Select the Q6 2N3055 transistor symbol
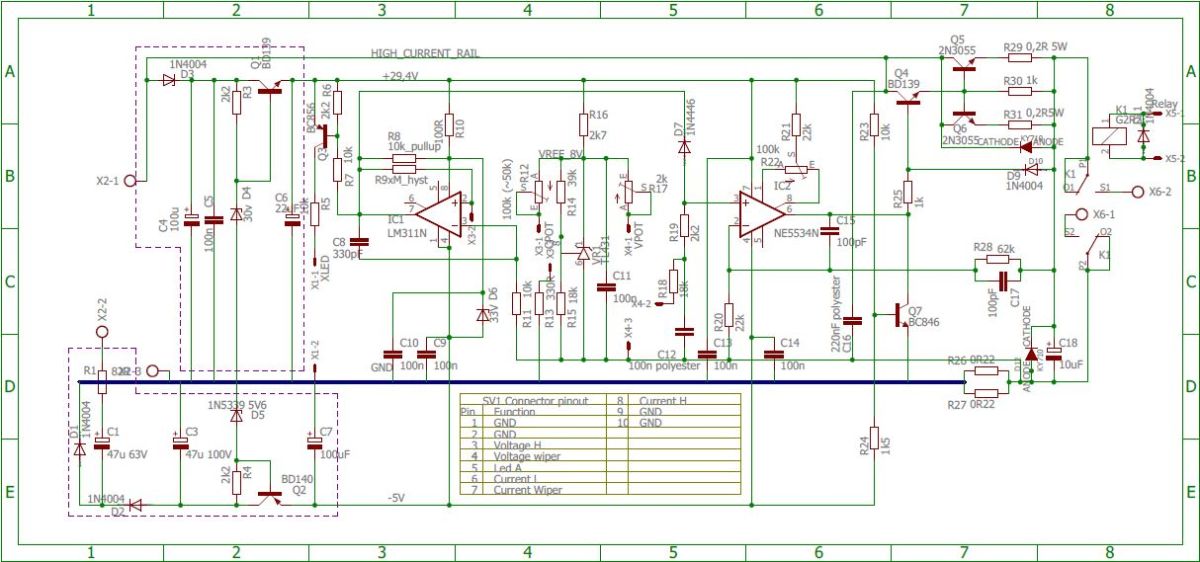 (x=964, y=117)
